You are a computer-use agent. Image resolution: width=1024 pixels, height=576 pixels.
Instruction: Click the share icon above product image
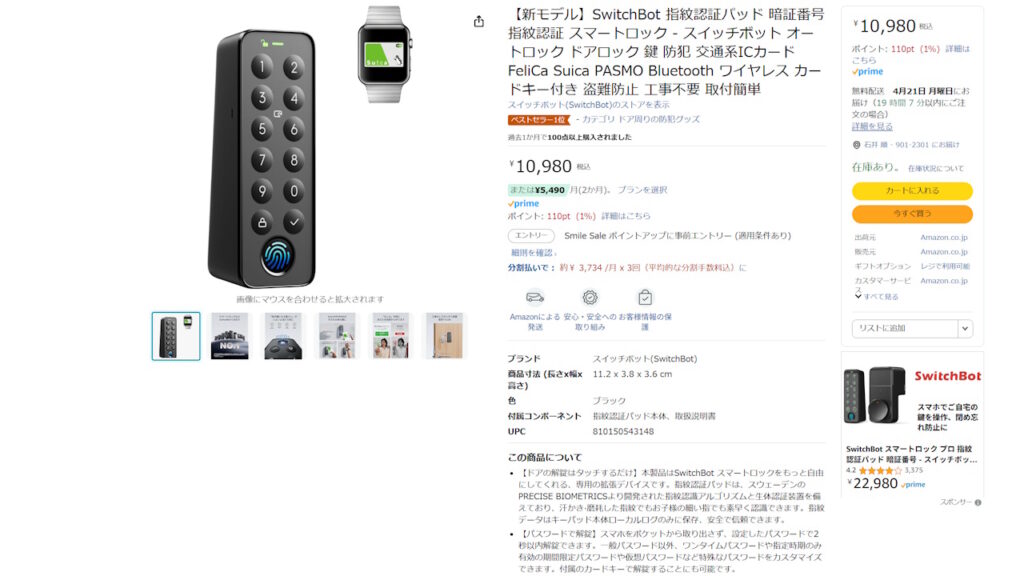pos(479,22)
